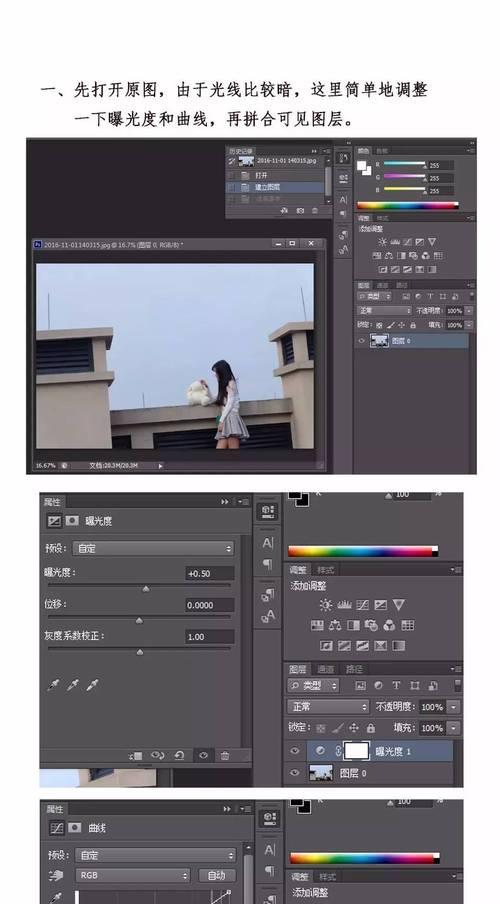Toggle eye of 图层 0 below 曝光度 1
500x904 pixels.
point(295,773)
